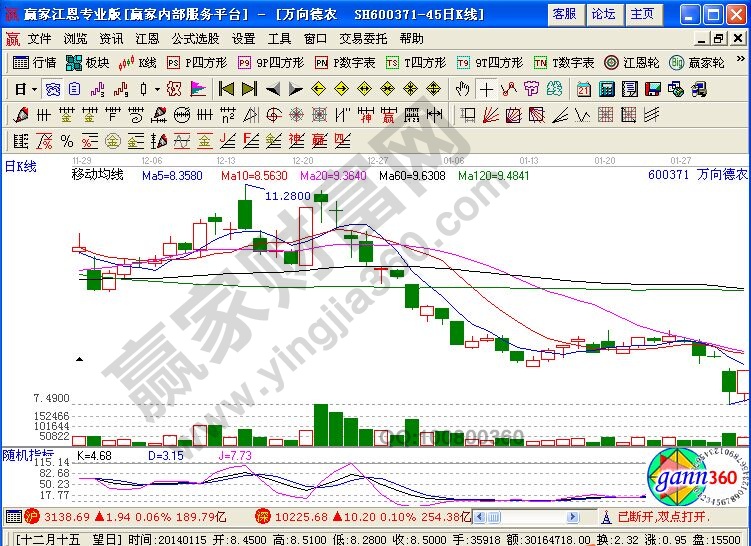
Task: Jump to first bar arrow icon
Action: click(x=226, y=88)
